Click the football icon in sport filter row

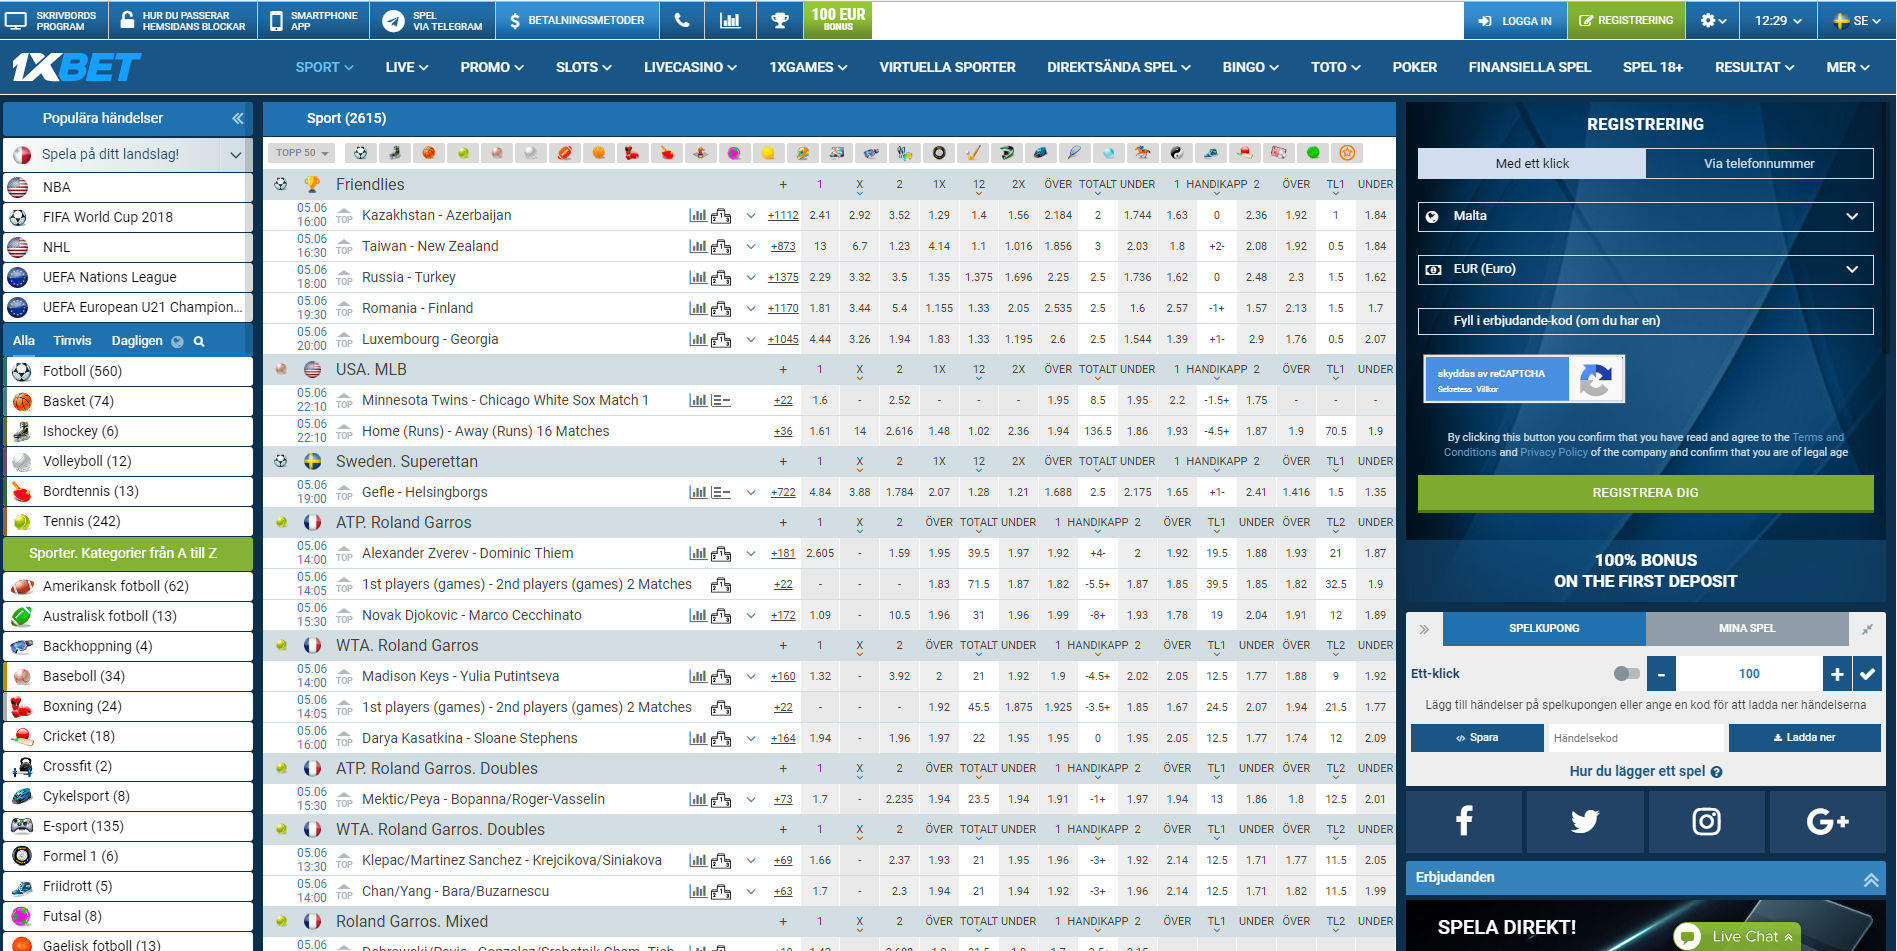tap(360, 153)
